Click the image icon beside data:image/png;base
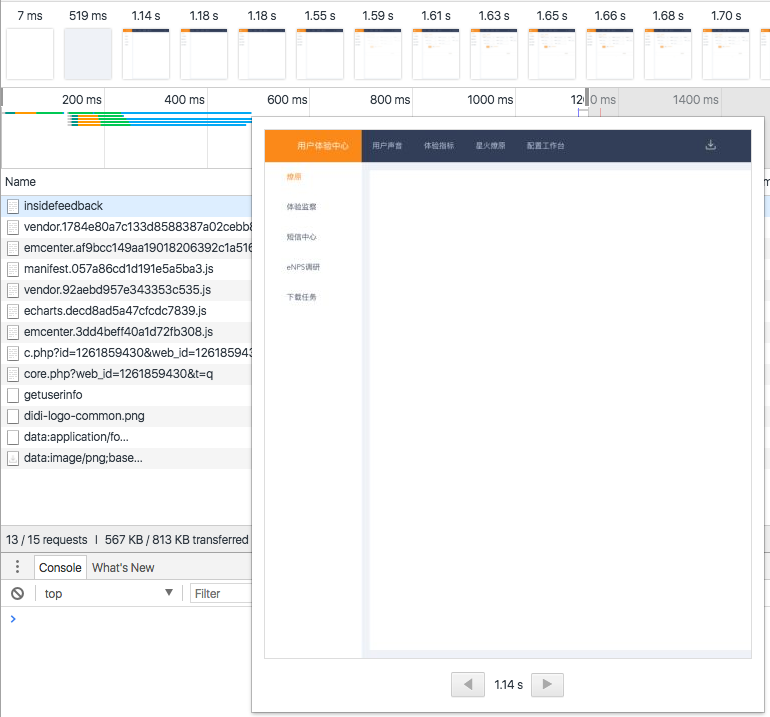Viewport: 770px width, 717px height. pyautogui.click(x=13, y=458)
